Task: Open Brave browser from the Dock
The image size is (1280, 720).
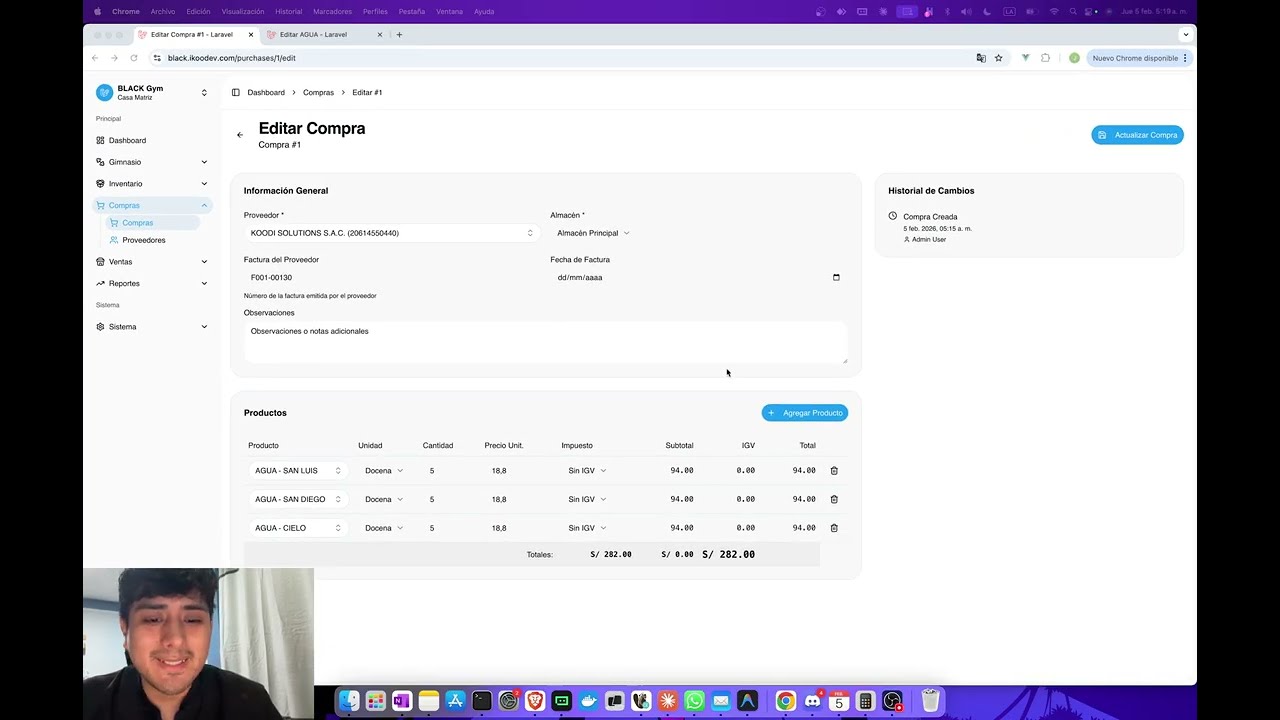Action: point(535,701)
